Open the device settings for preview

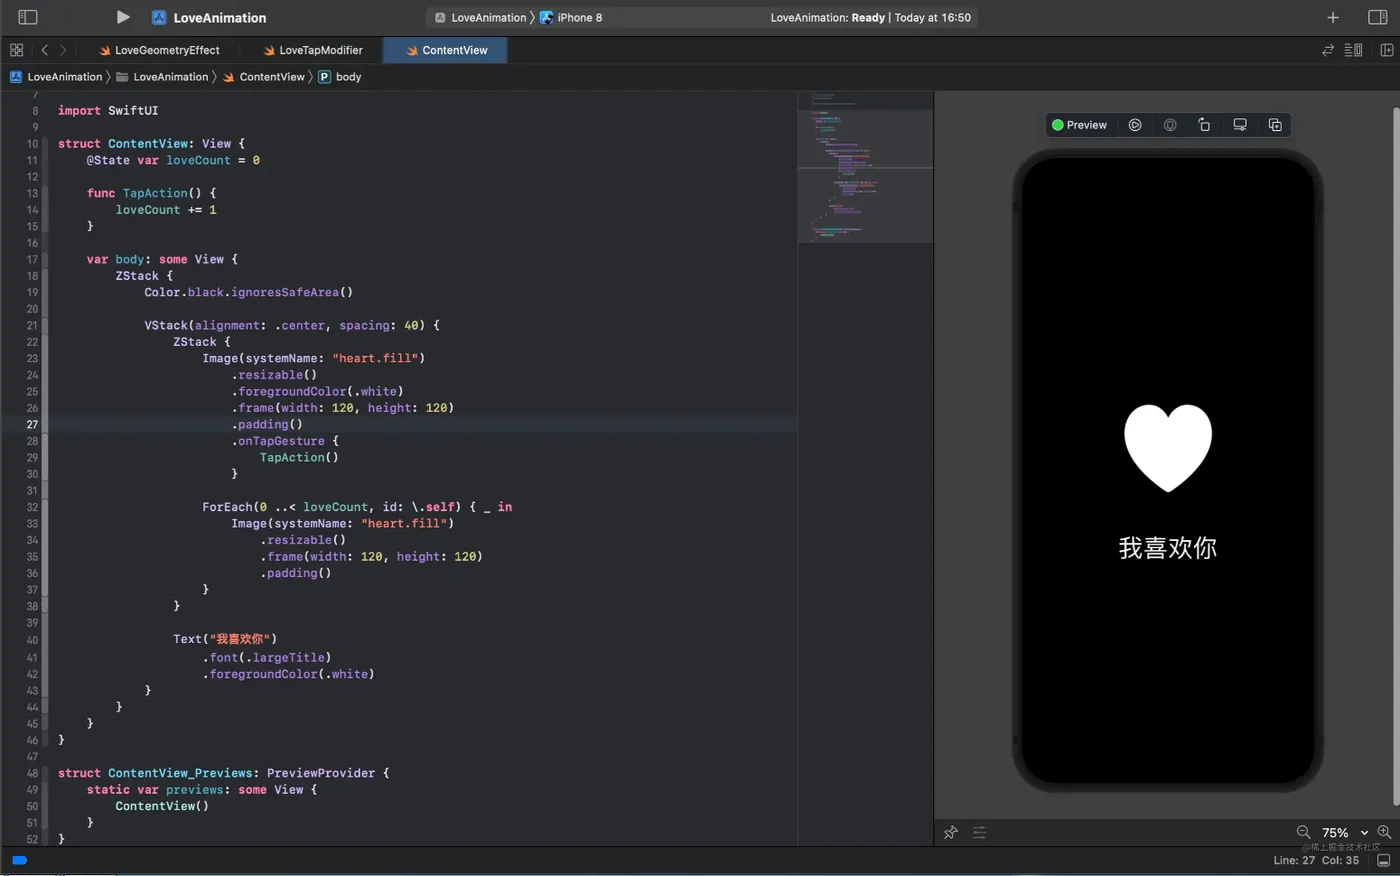click(x=1240, y=125)
